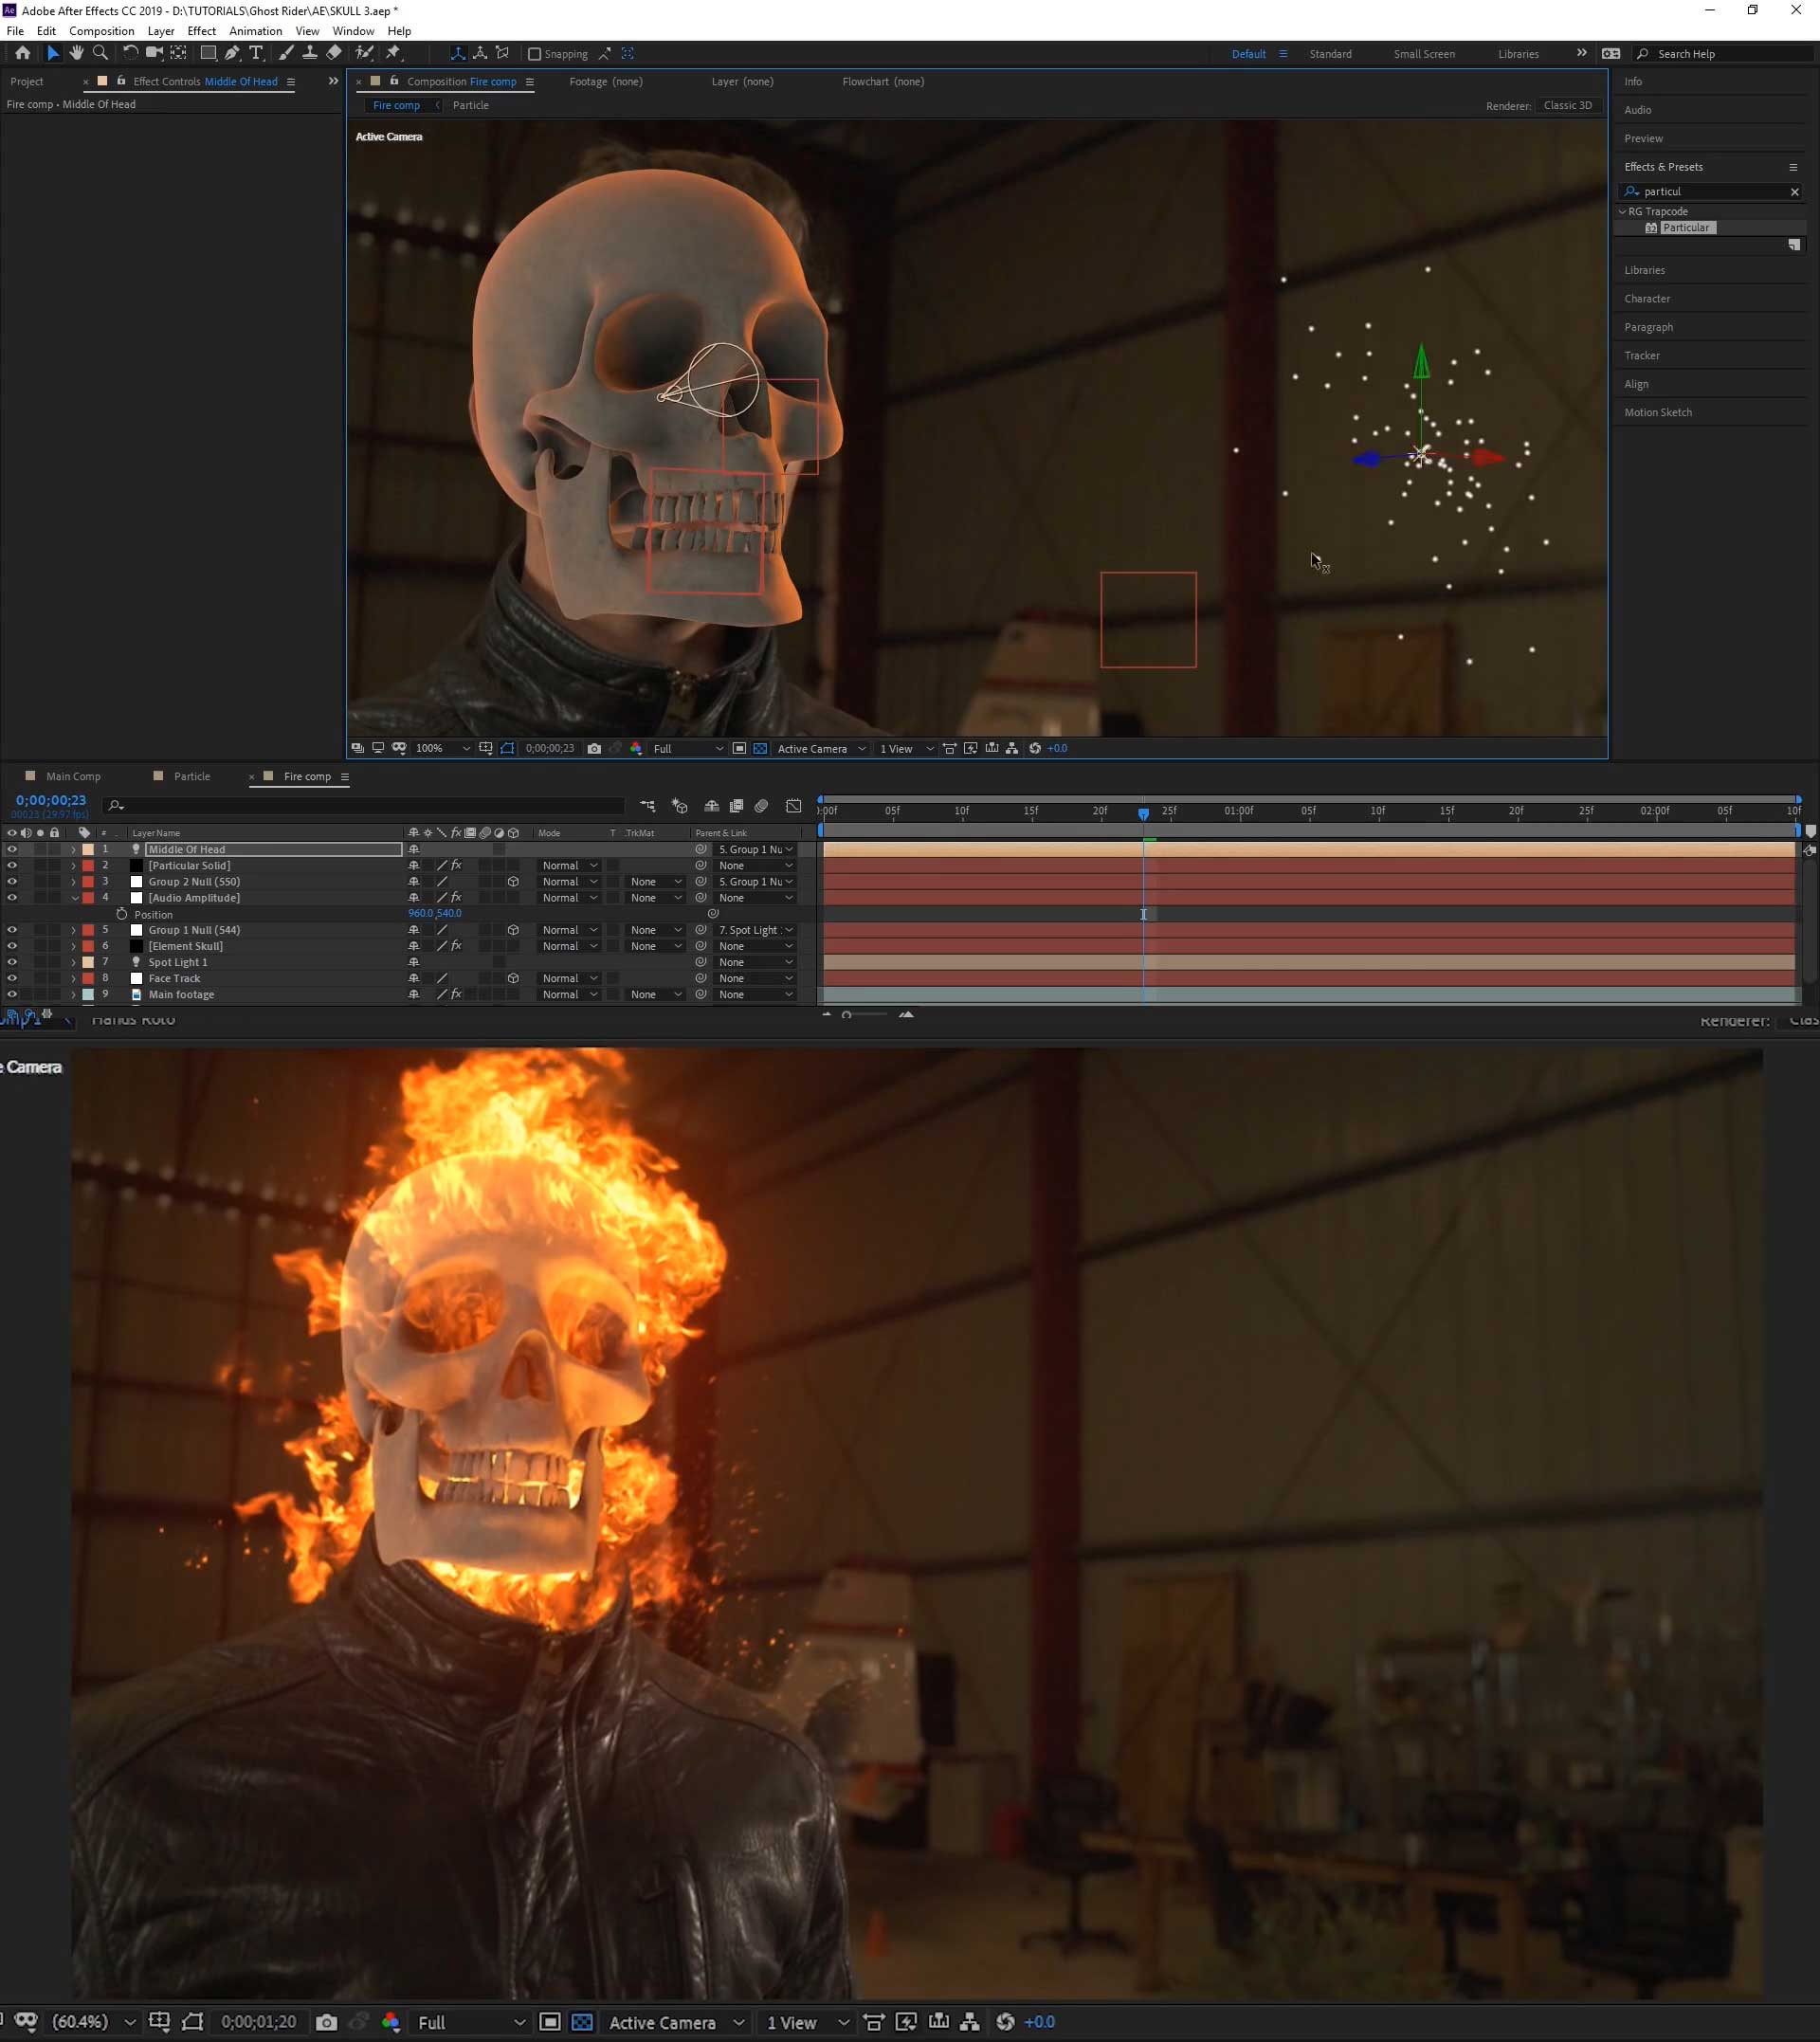
Task: Select the Pen tool
Action: pyautogui.click(x=232, y=53)
